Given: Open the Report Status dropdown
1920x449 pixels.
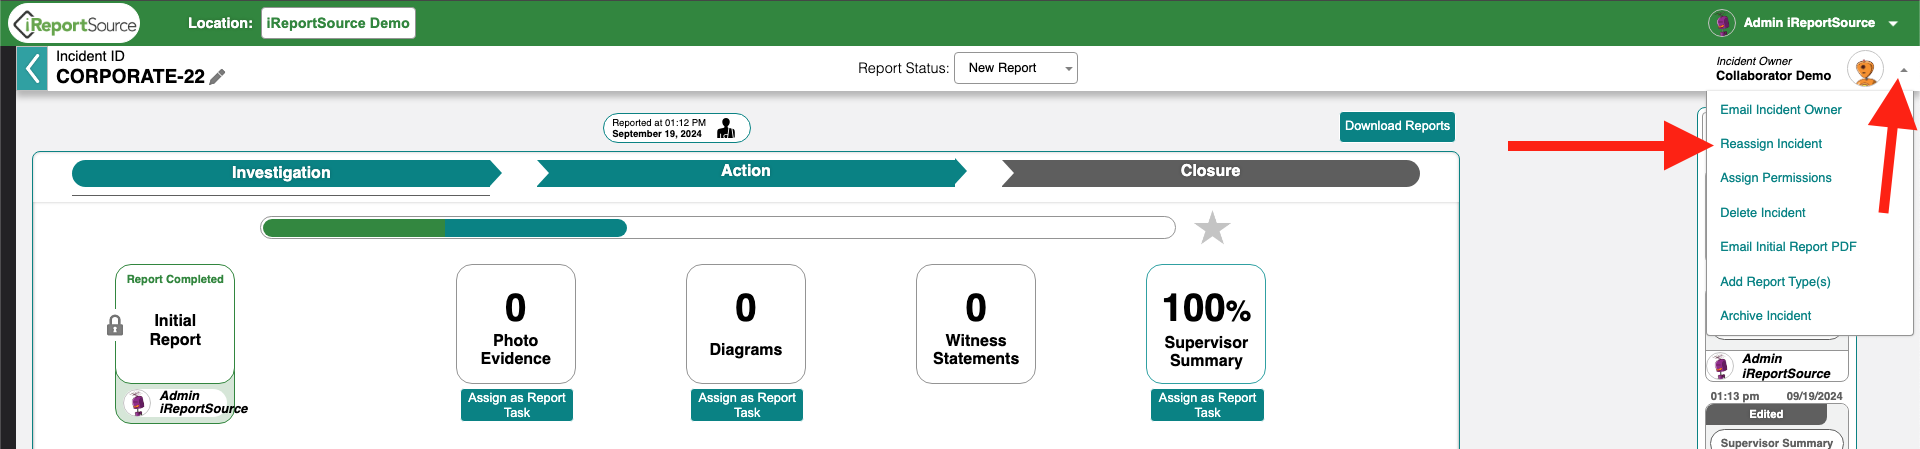Looking at the screenshot, I should [x=1016, y=68].
